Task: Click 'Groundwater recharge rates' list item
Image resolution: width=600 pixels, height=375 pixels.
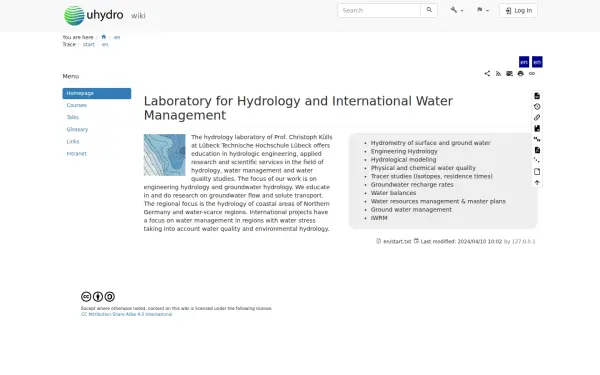Action: point(412,184)
